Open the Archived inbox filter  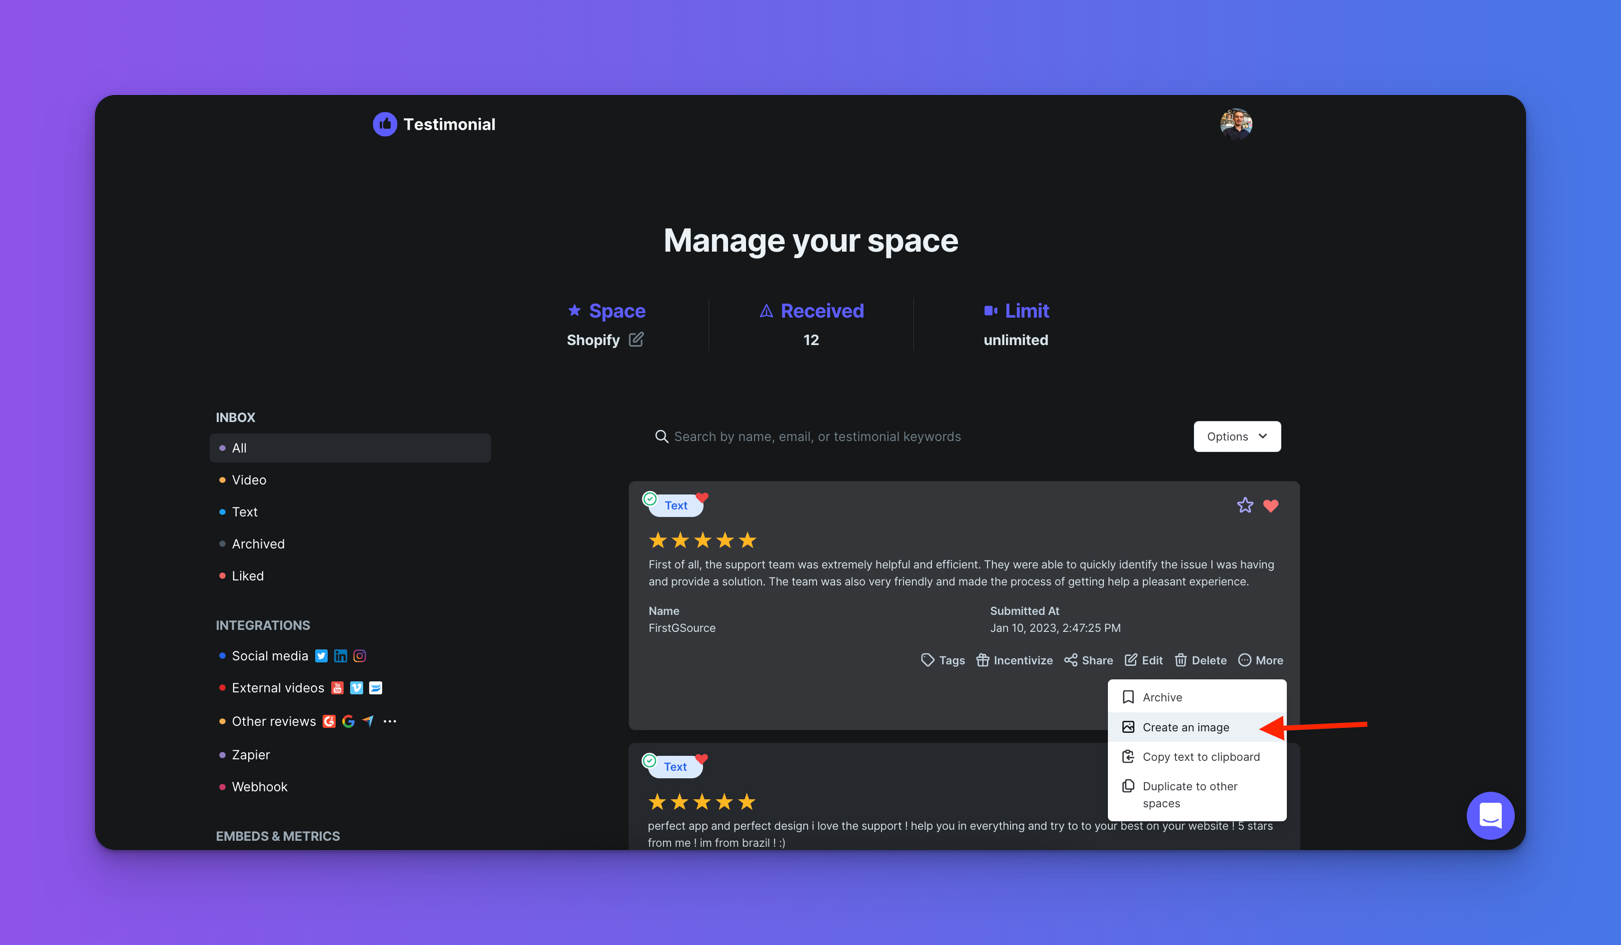coord(258,544)
